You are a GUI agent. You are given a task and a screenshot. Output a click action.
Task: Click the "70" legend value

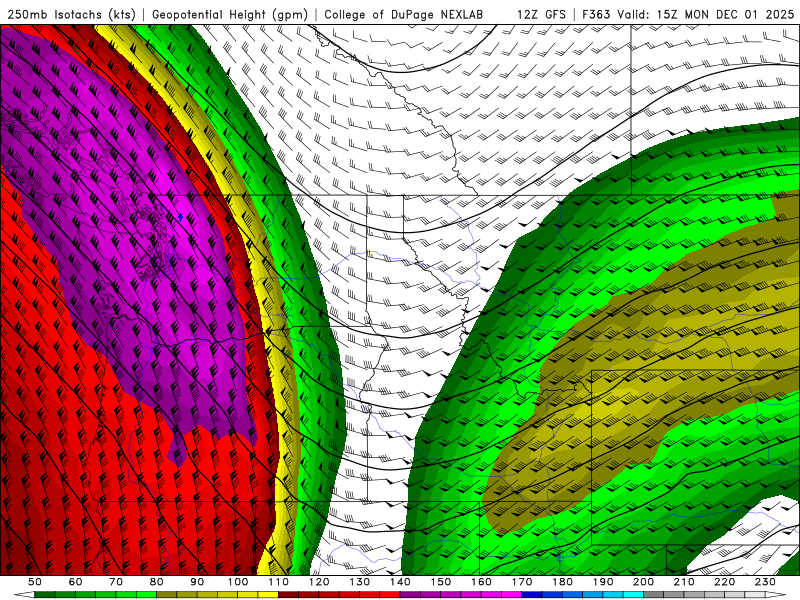[116, 582]
